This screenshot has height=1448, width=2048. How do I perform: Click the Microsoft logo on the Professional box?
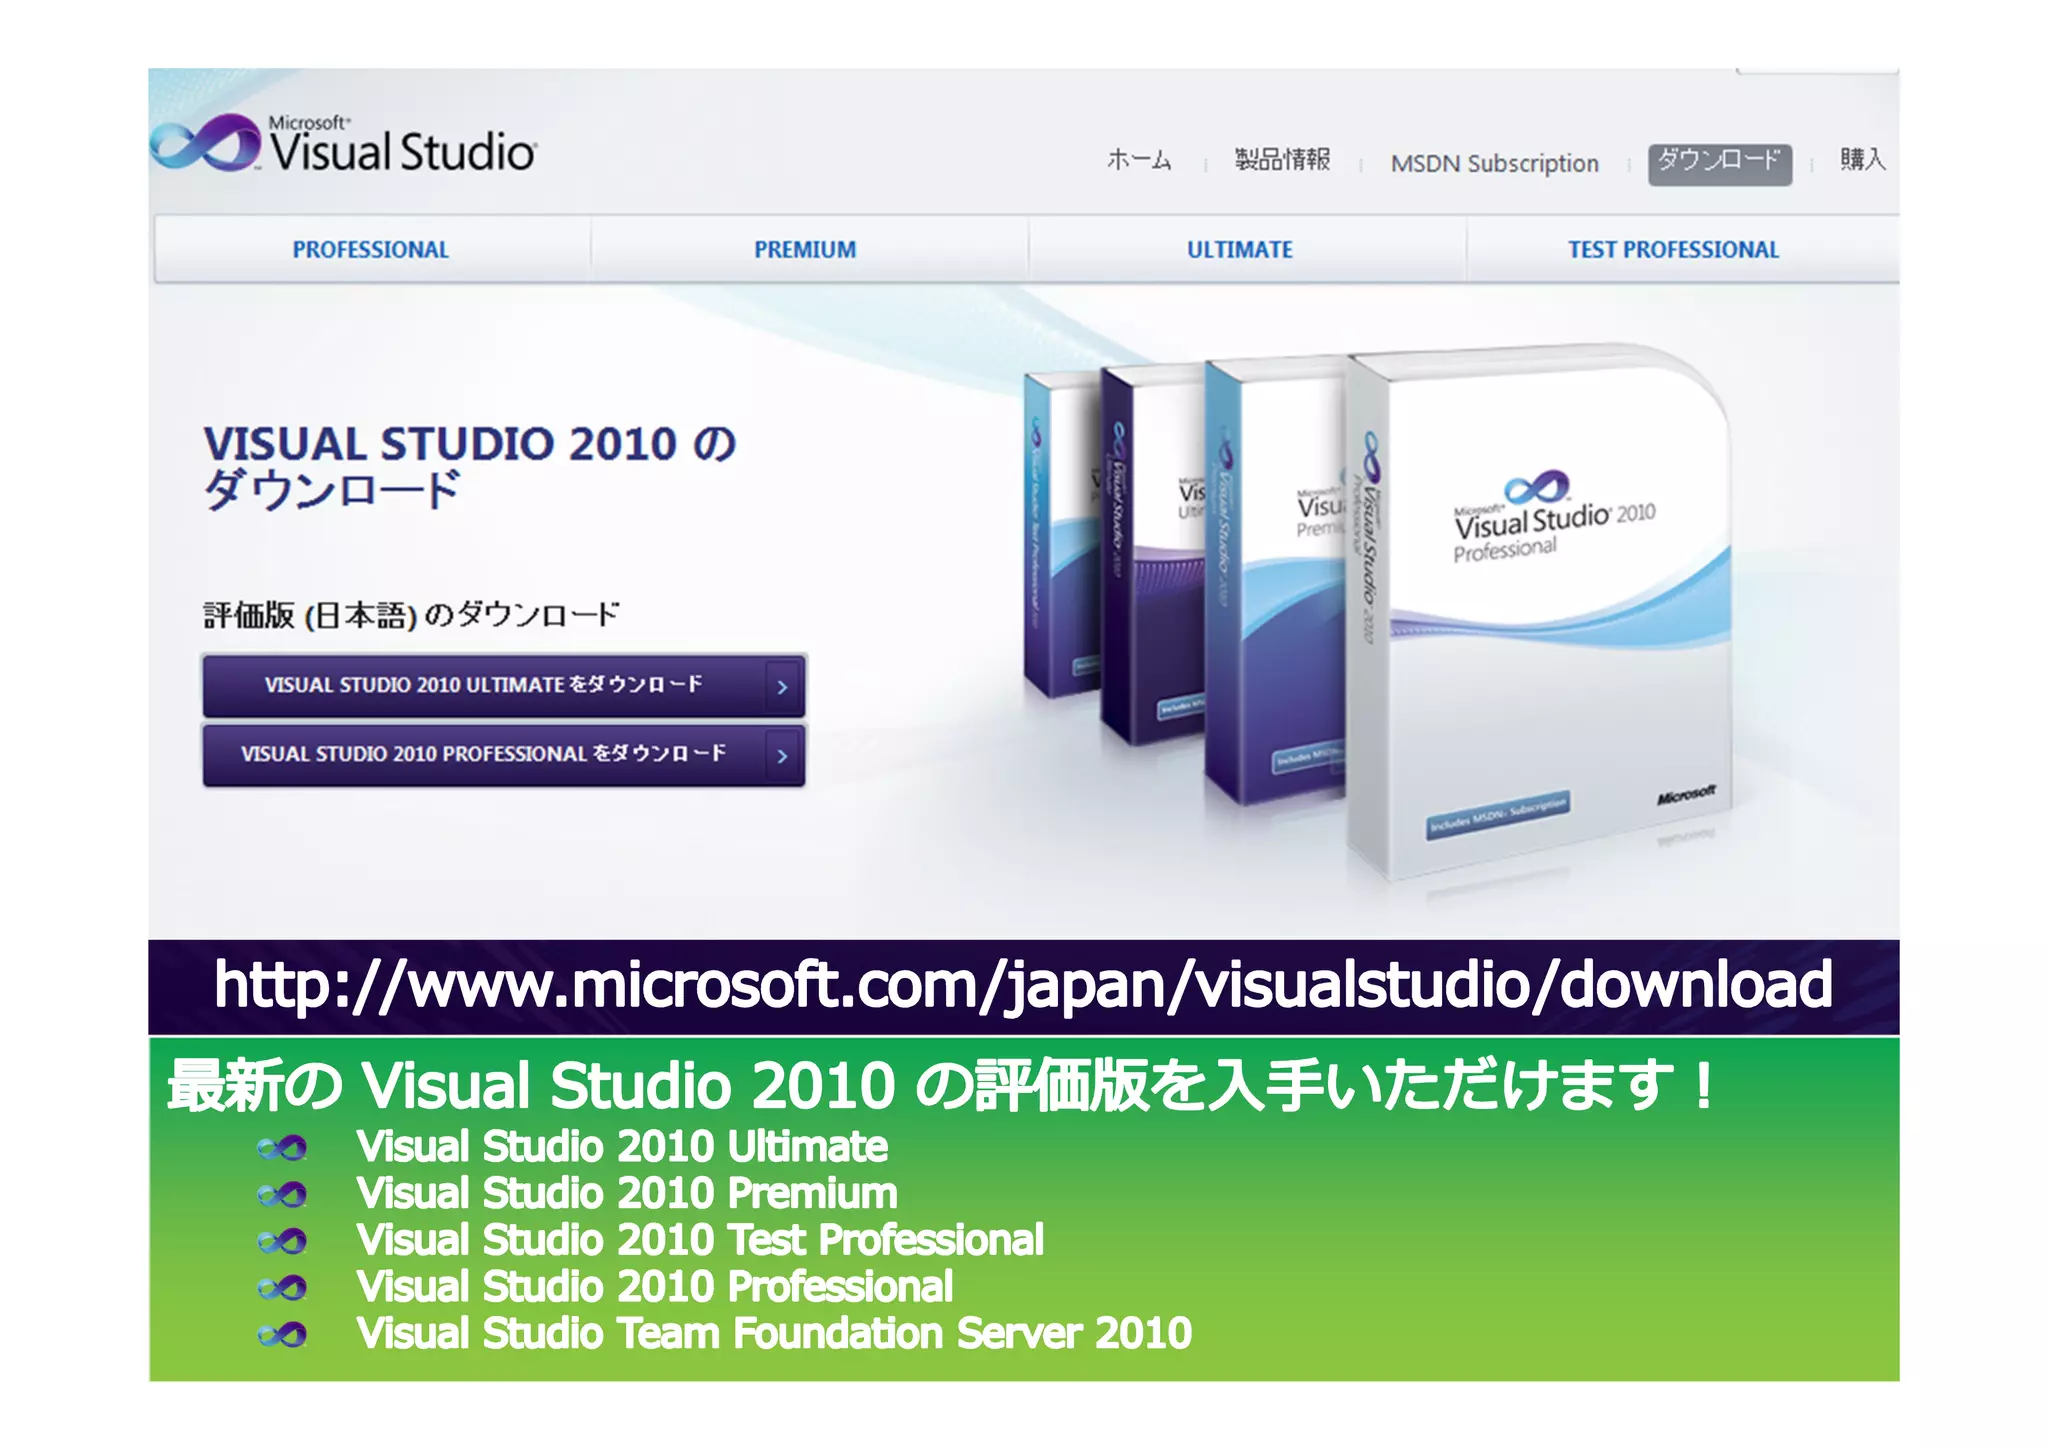[1686, 795]
